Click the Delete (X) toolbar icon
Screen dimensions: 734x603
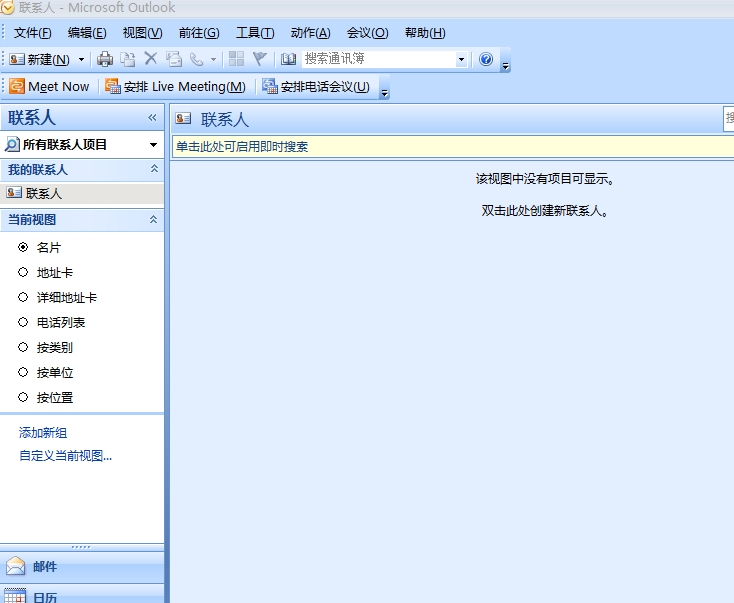pyautogui.click(x=151, y=60)
